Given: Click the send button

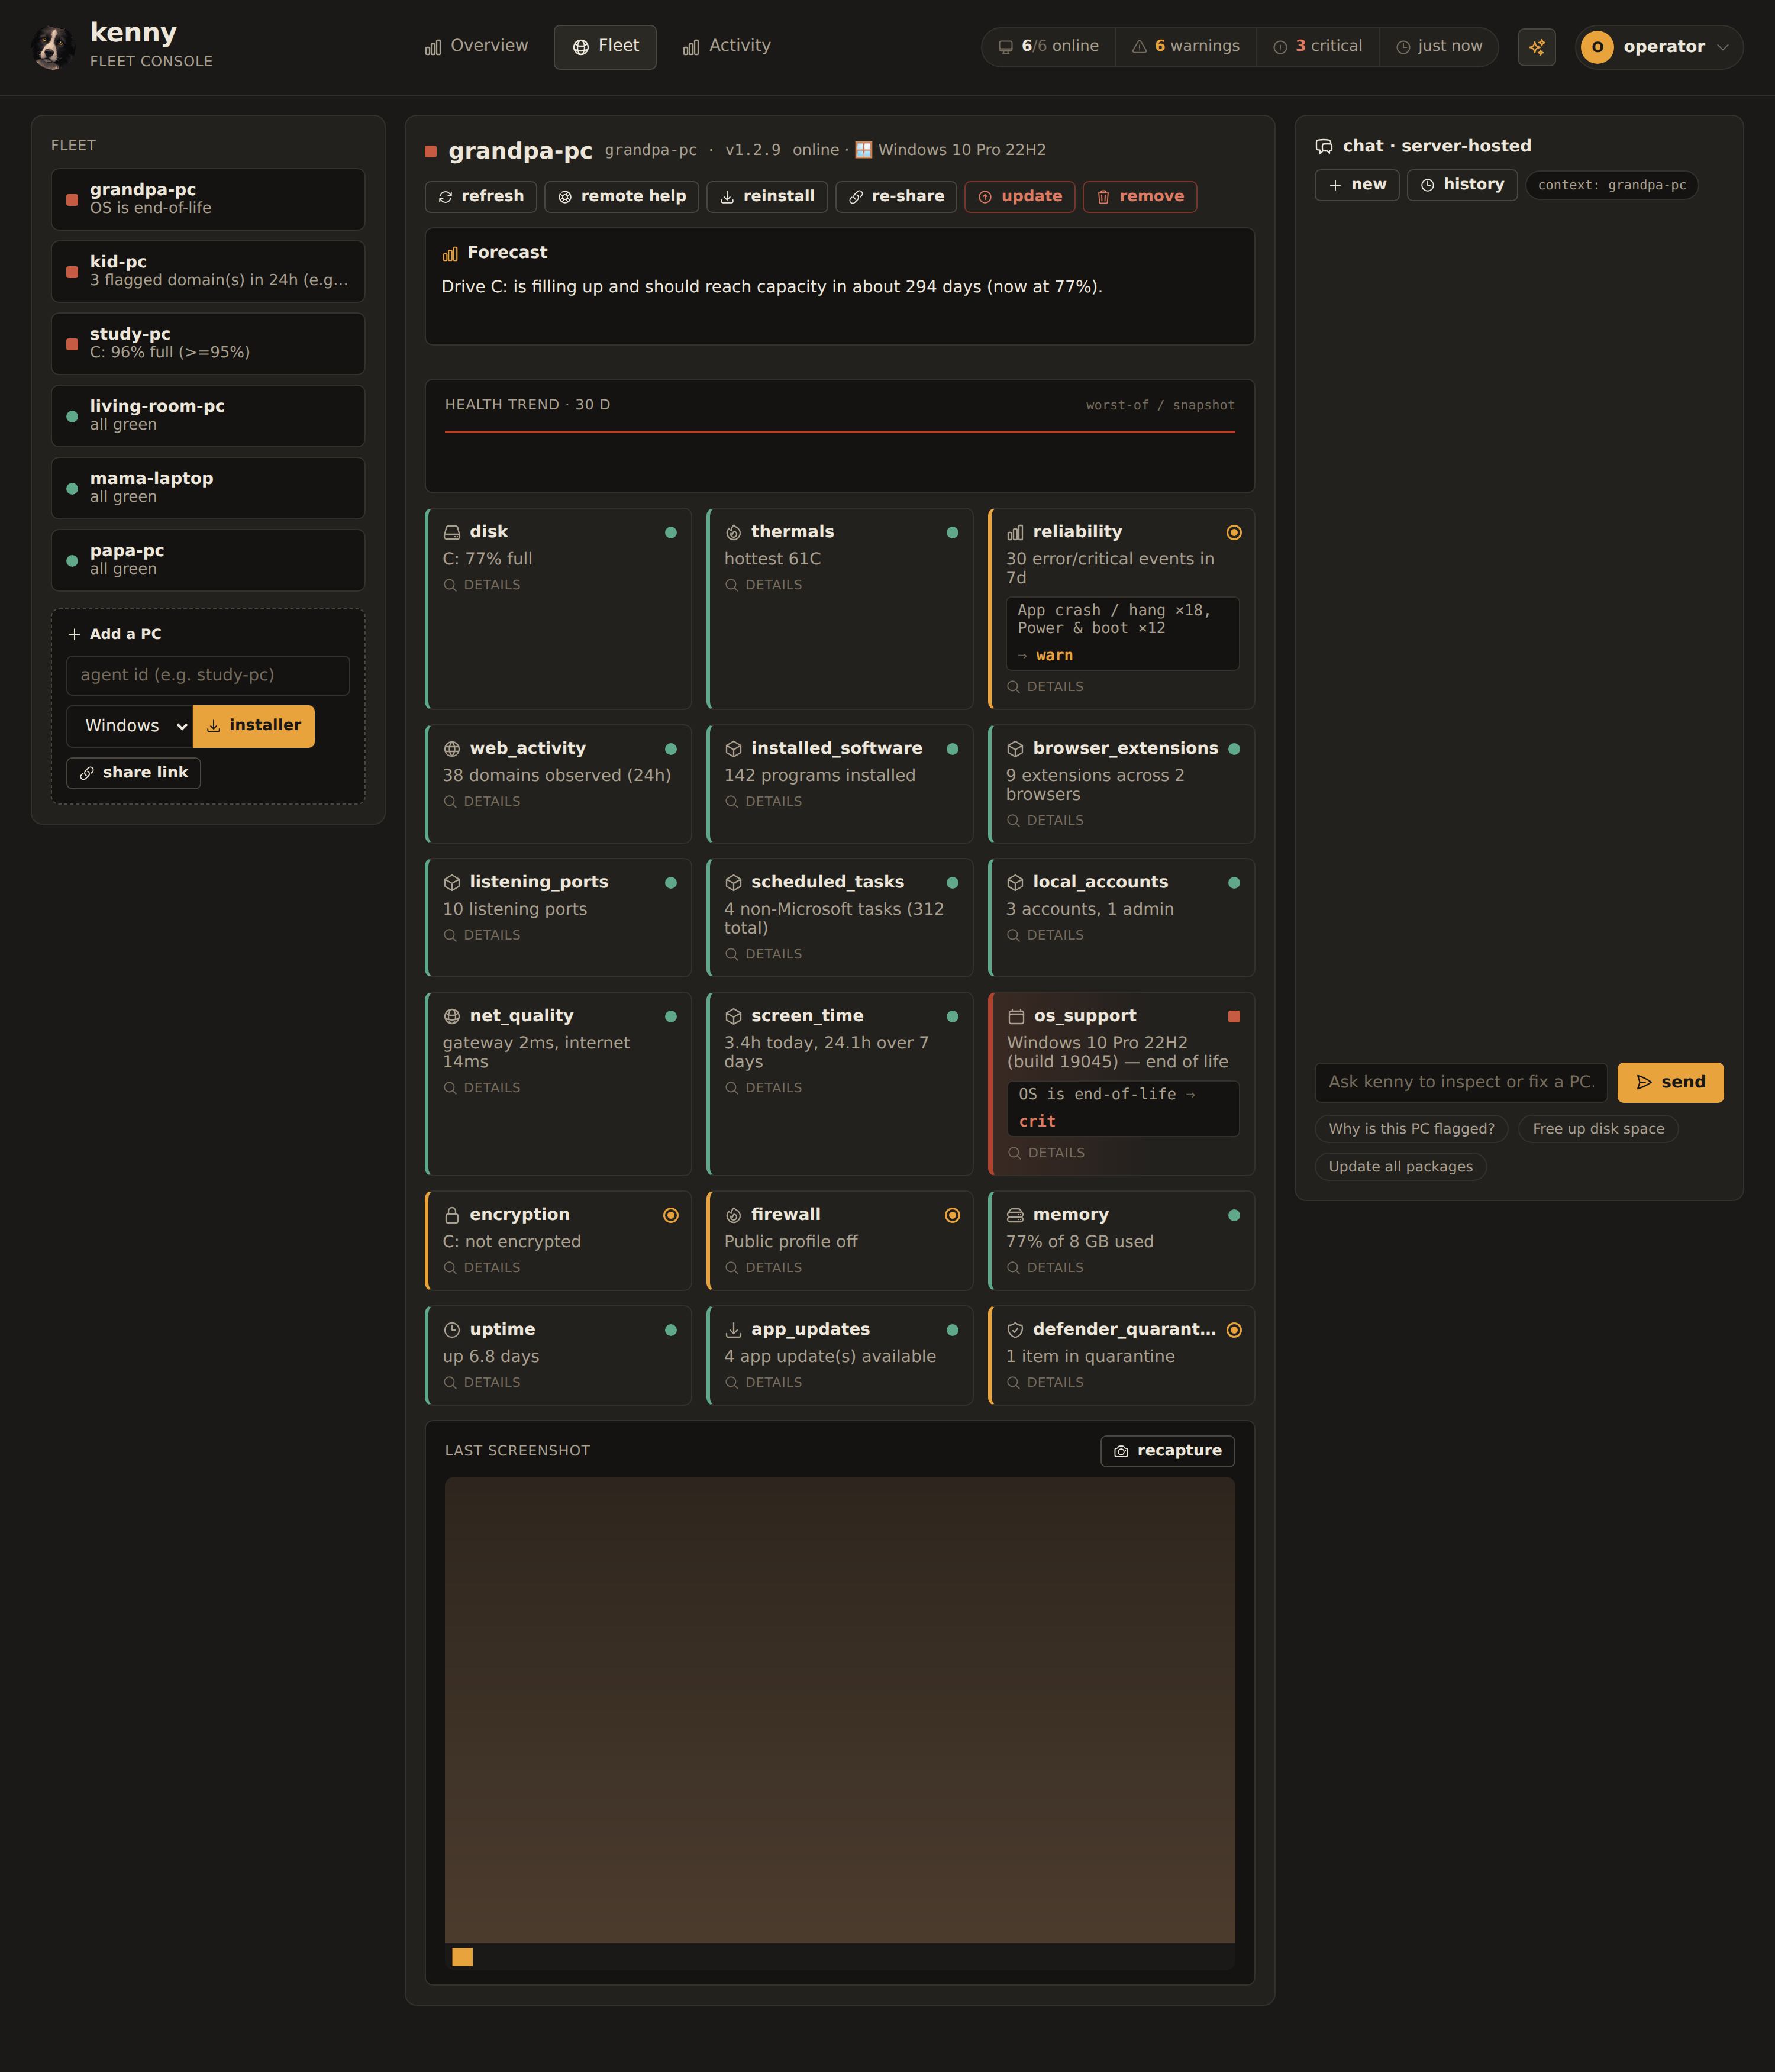Looking at the screenshot, I should click(x=1670, y=1082).
